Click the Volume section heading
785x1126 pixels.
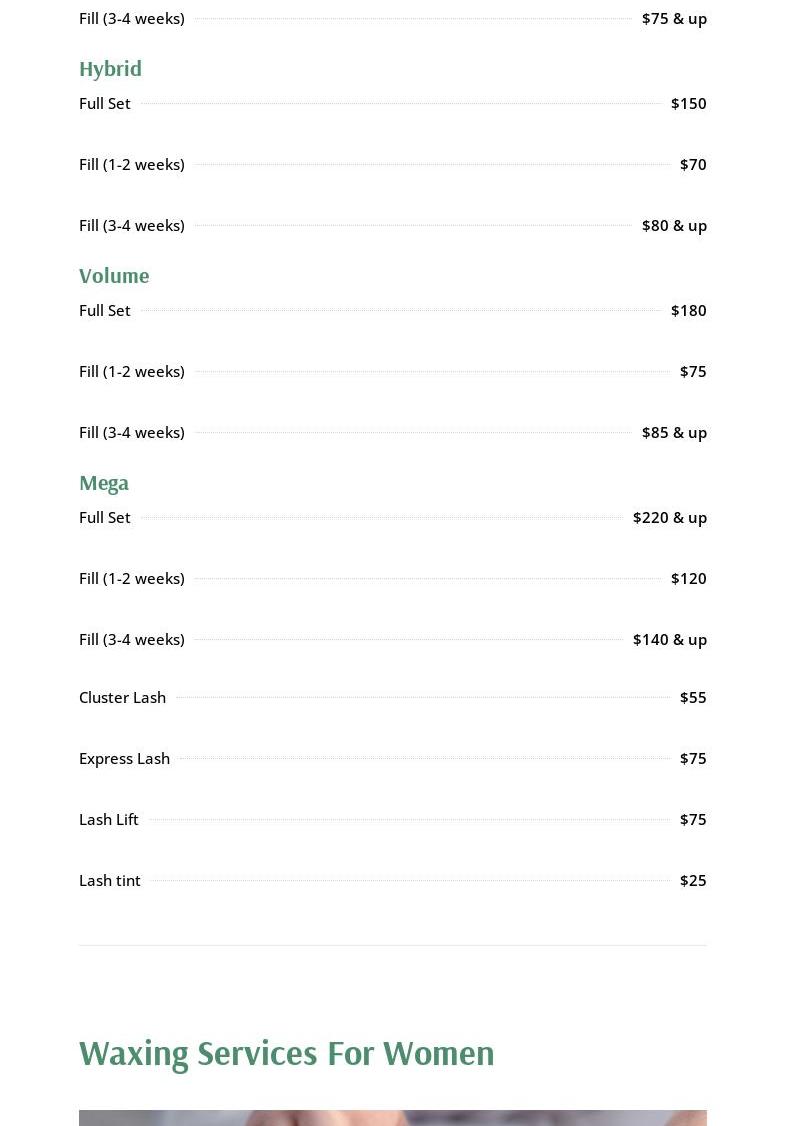pos(114,275)
